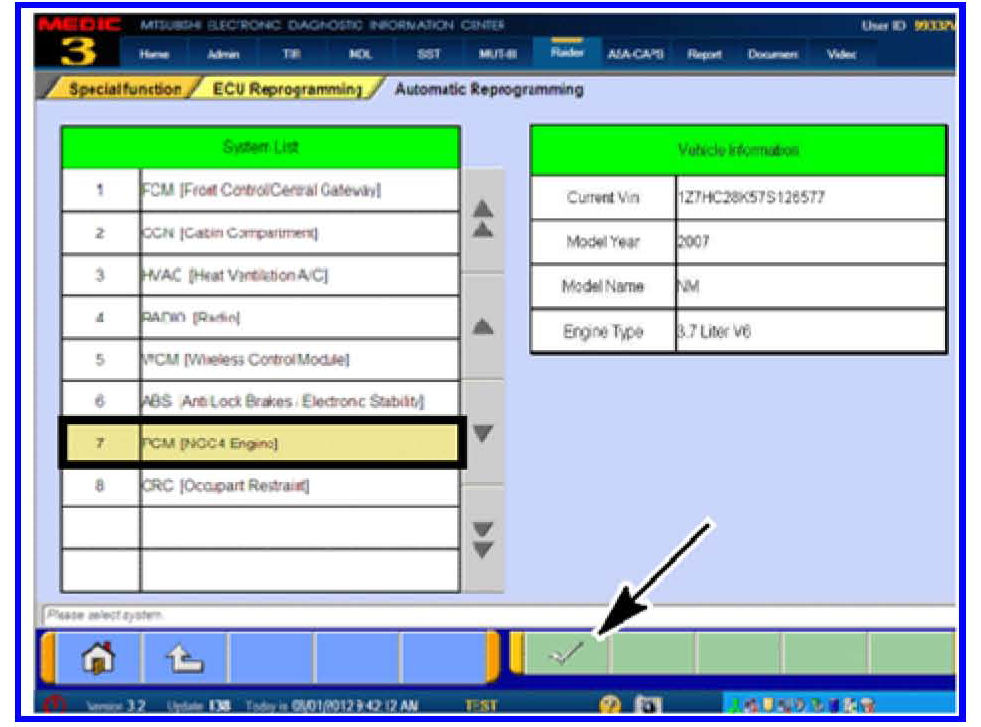Image resolution: width=981 pixels, height=727 pixels.
Task: Jump to bottom with double down arrow
Action: point(482,540)
